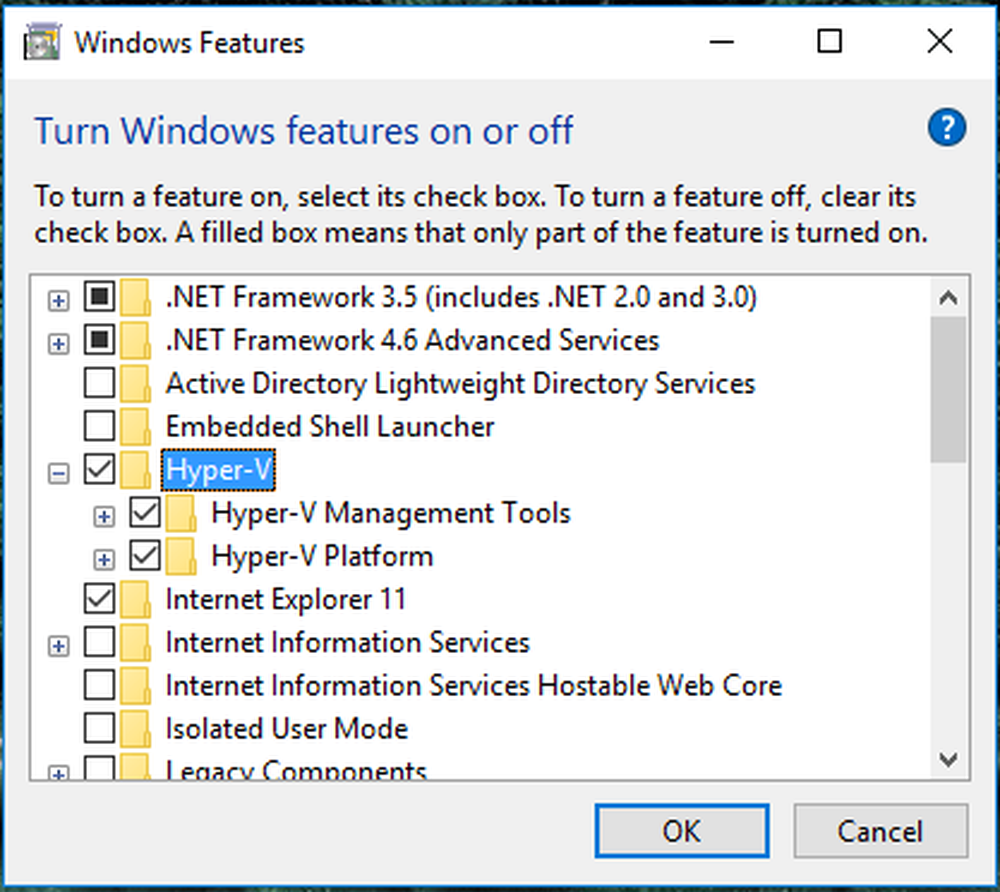Click the feature list scrollbar thumb
This screenshot has width=1000, height=892.
948,390
